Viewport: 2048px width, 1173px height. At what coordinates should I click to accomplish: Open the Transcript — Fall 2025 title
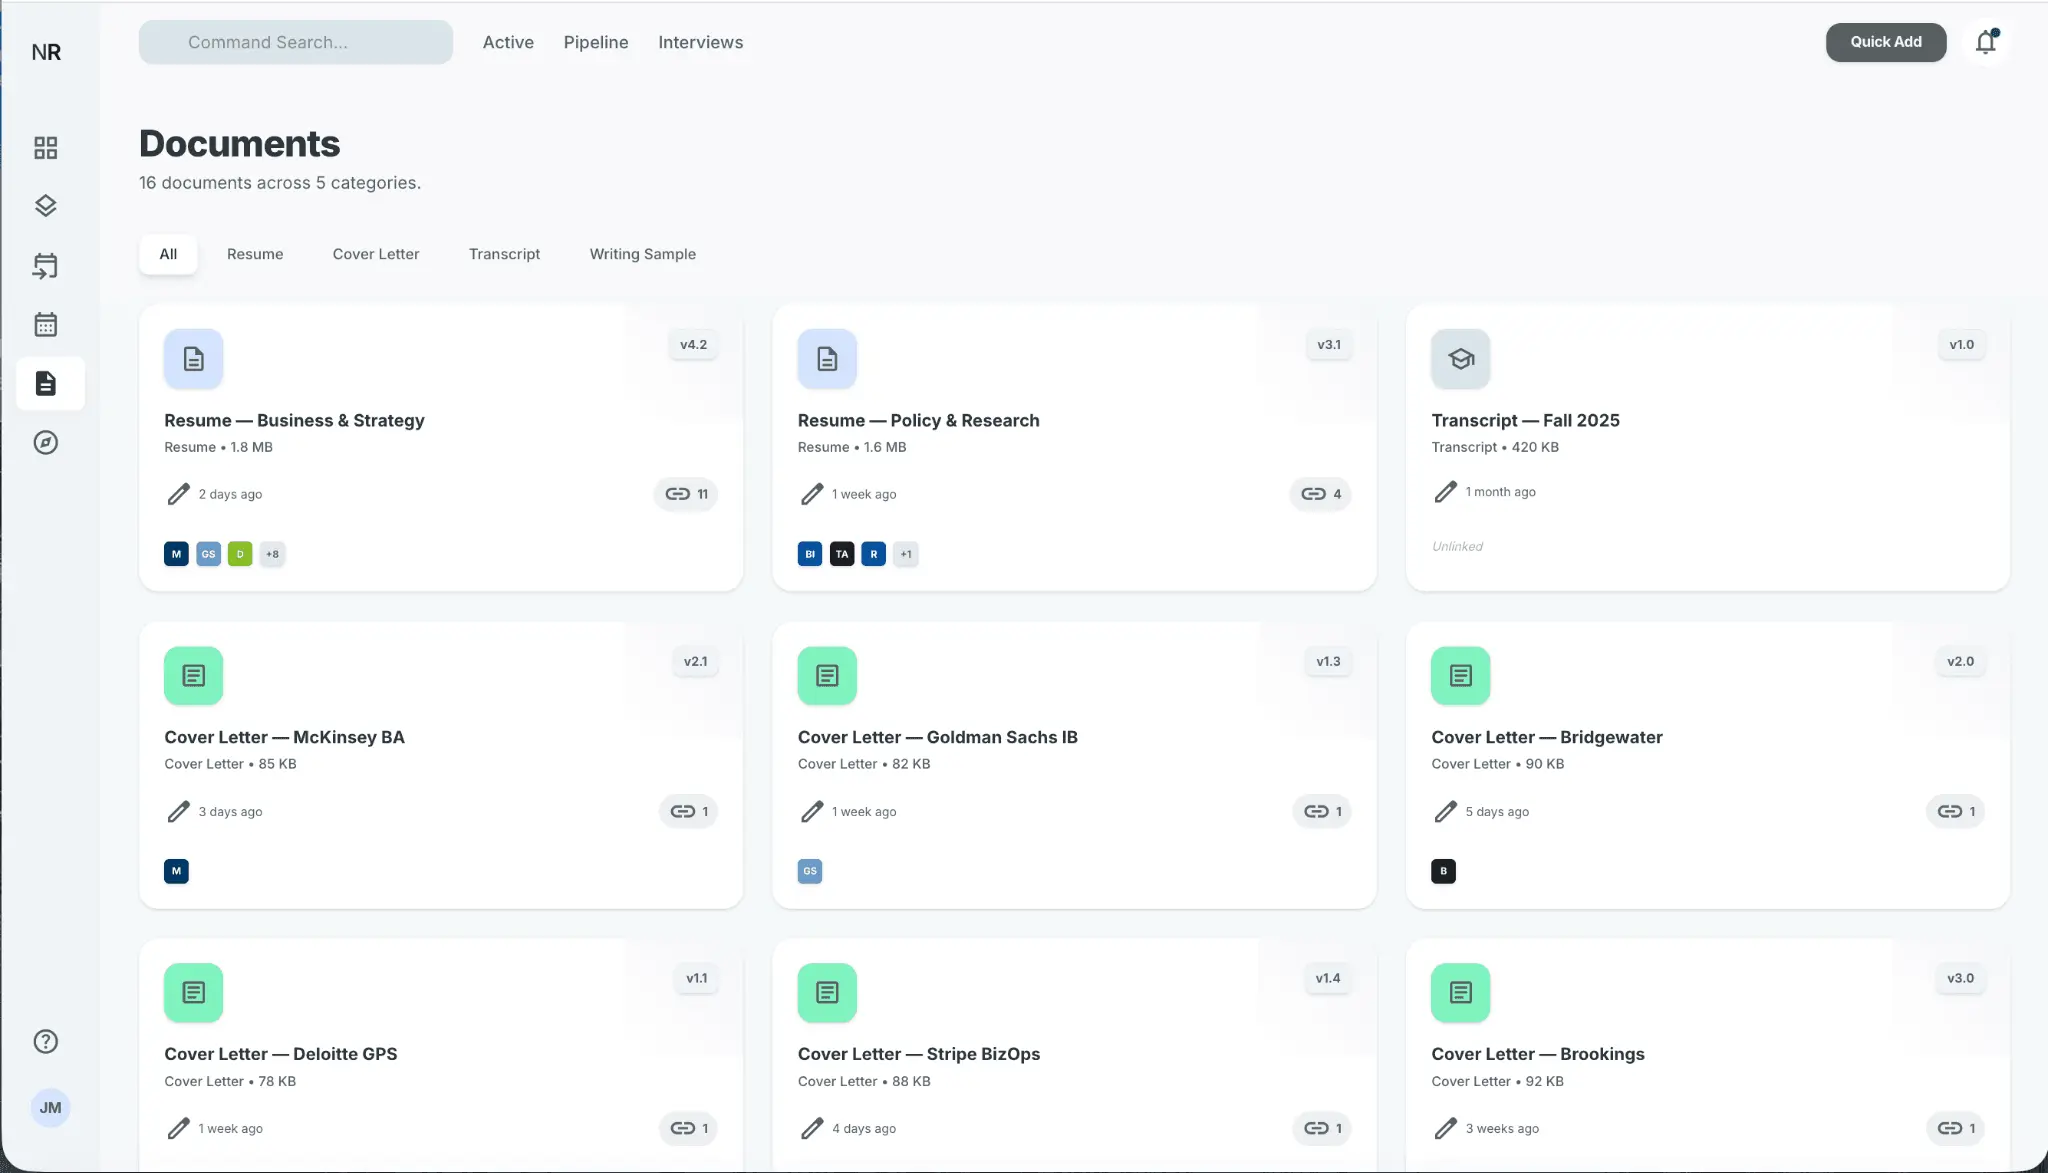(x=1525, y=420)
